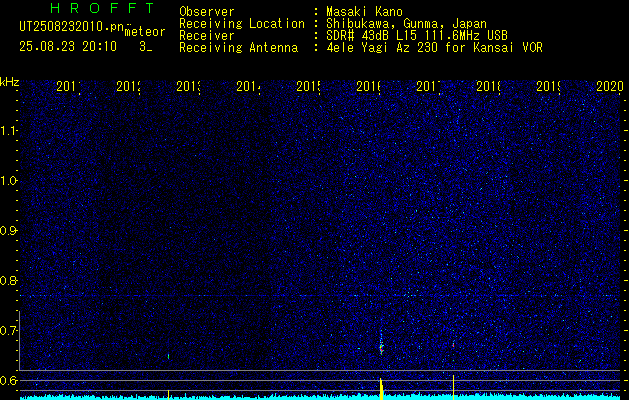Click the 'Observer' field label
629x400 pixels.
pyautogui.click(x=207, y=12)
